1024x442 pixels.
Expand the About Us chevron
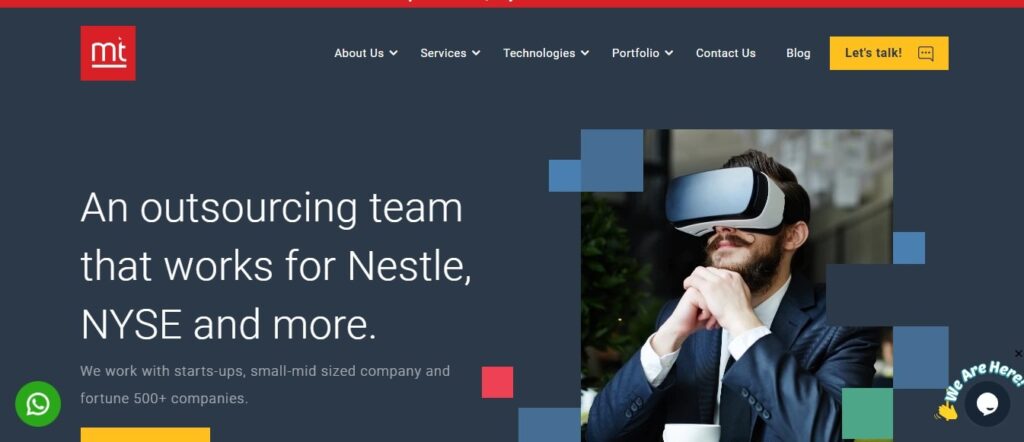pos(393,54)
